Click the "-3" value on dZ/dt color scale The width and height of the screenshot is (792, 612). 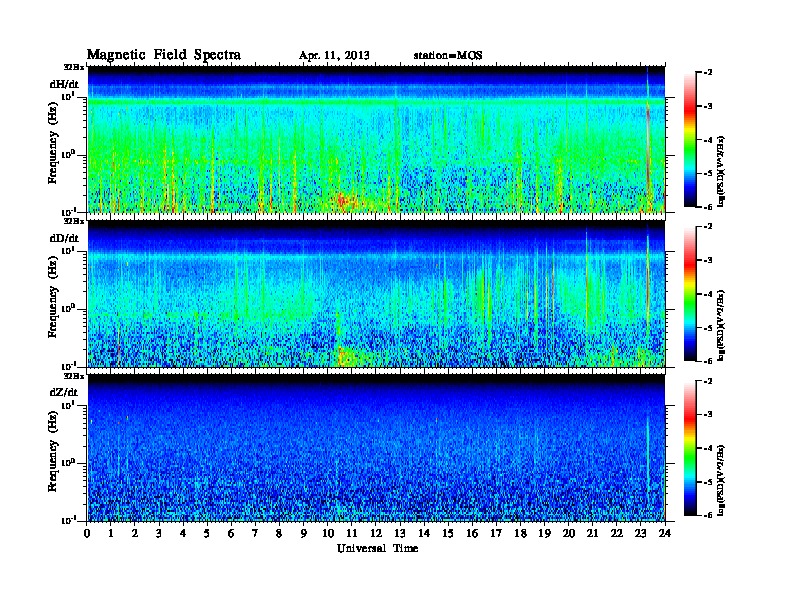coord(707,415)
